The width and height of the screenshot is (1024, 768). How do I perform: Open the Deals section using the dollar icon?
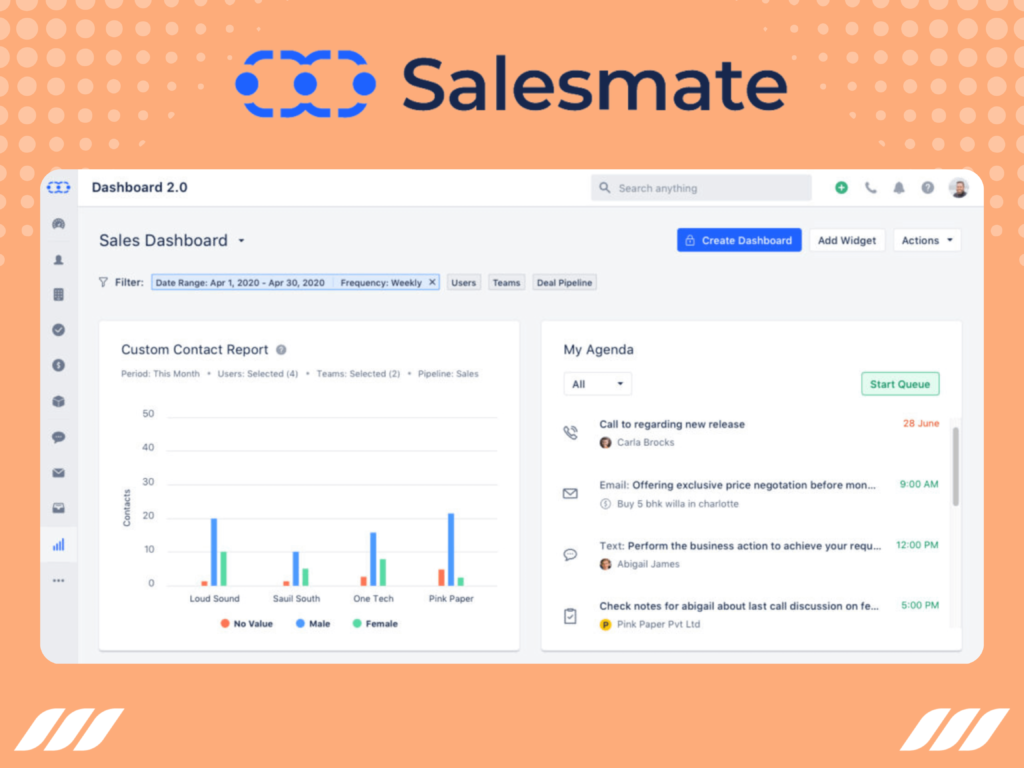pos(58,365)
